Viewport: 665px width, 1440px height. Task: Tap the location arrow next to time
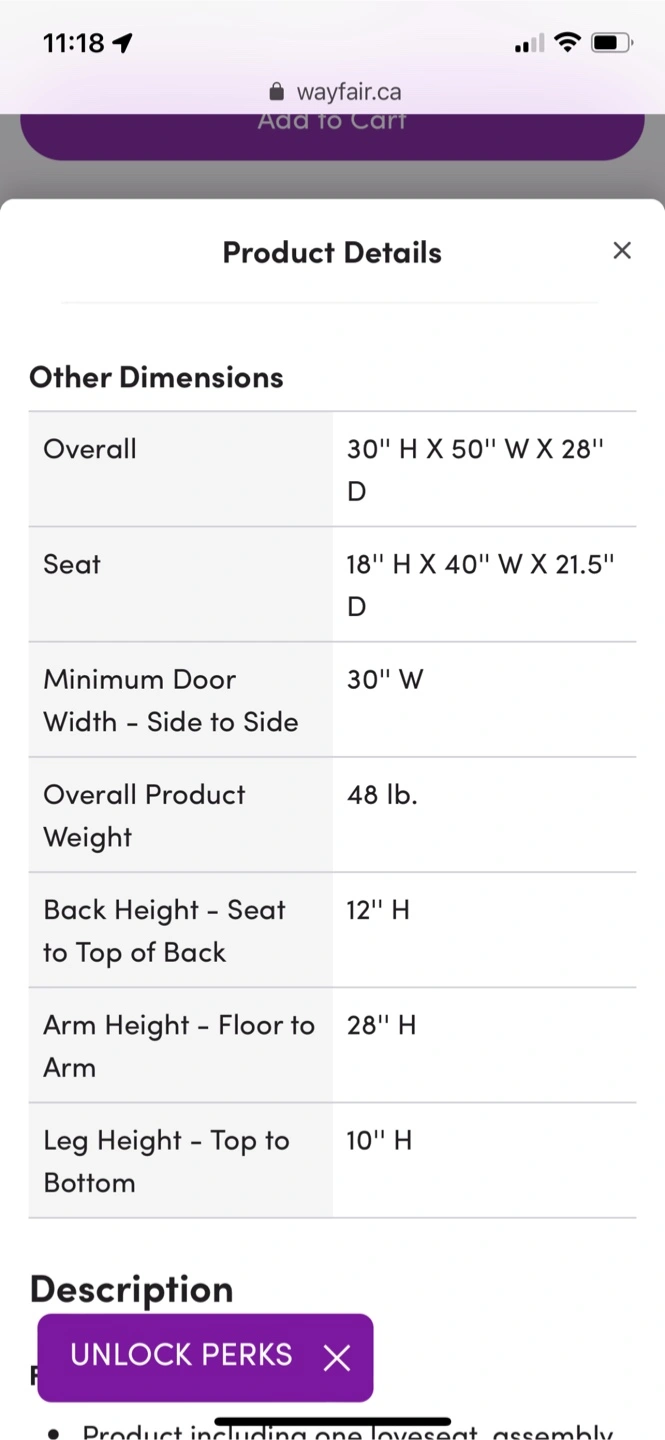point(123,42)
